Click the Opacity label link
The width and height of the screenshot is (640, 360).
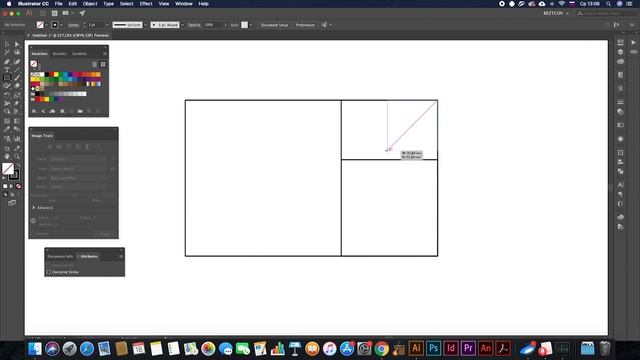click(x=194, y=25)
